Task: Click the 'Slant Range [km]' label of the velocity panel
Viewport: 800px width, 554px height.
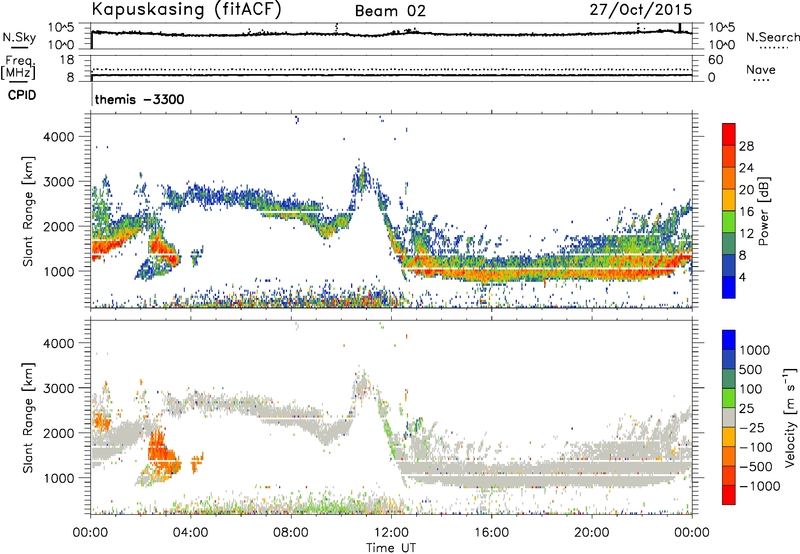Action: click(x=28, y=417)
